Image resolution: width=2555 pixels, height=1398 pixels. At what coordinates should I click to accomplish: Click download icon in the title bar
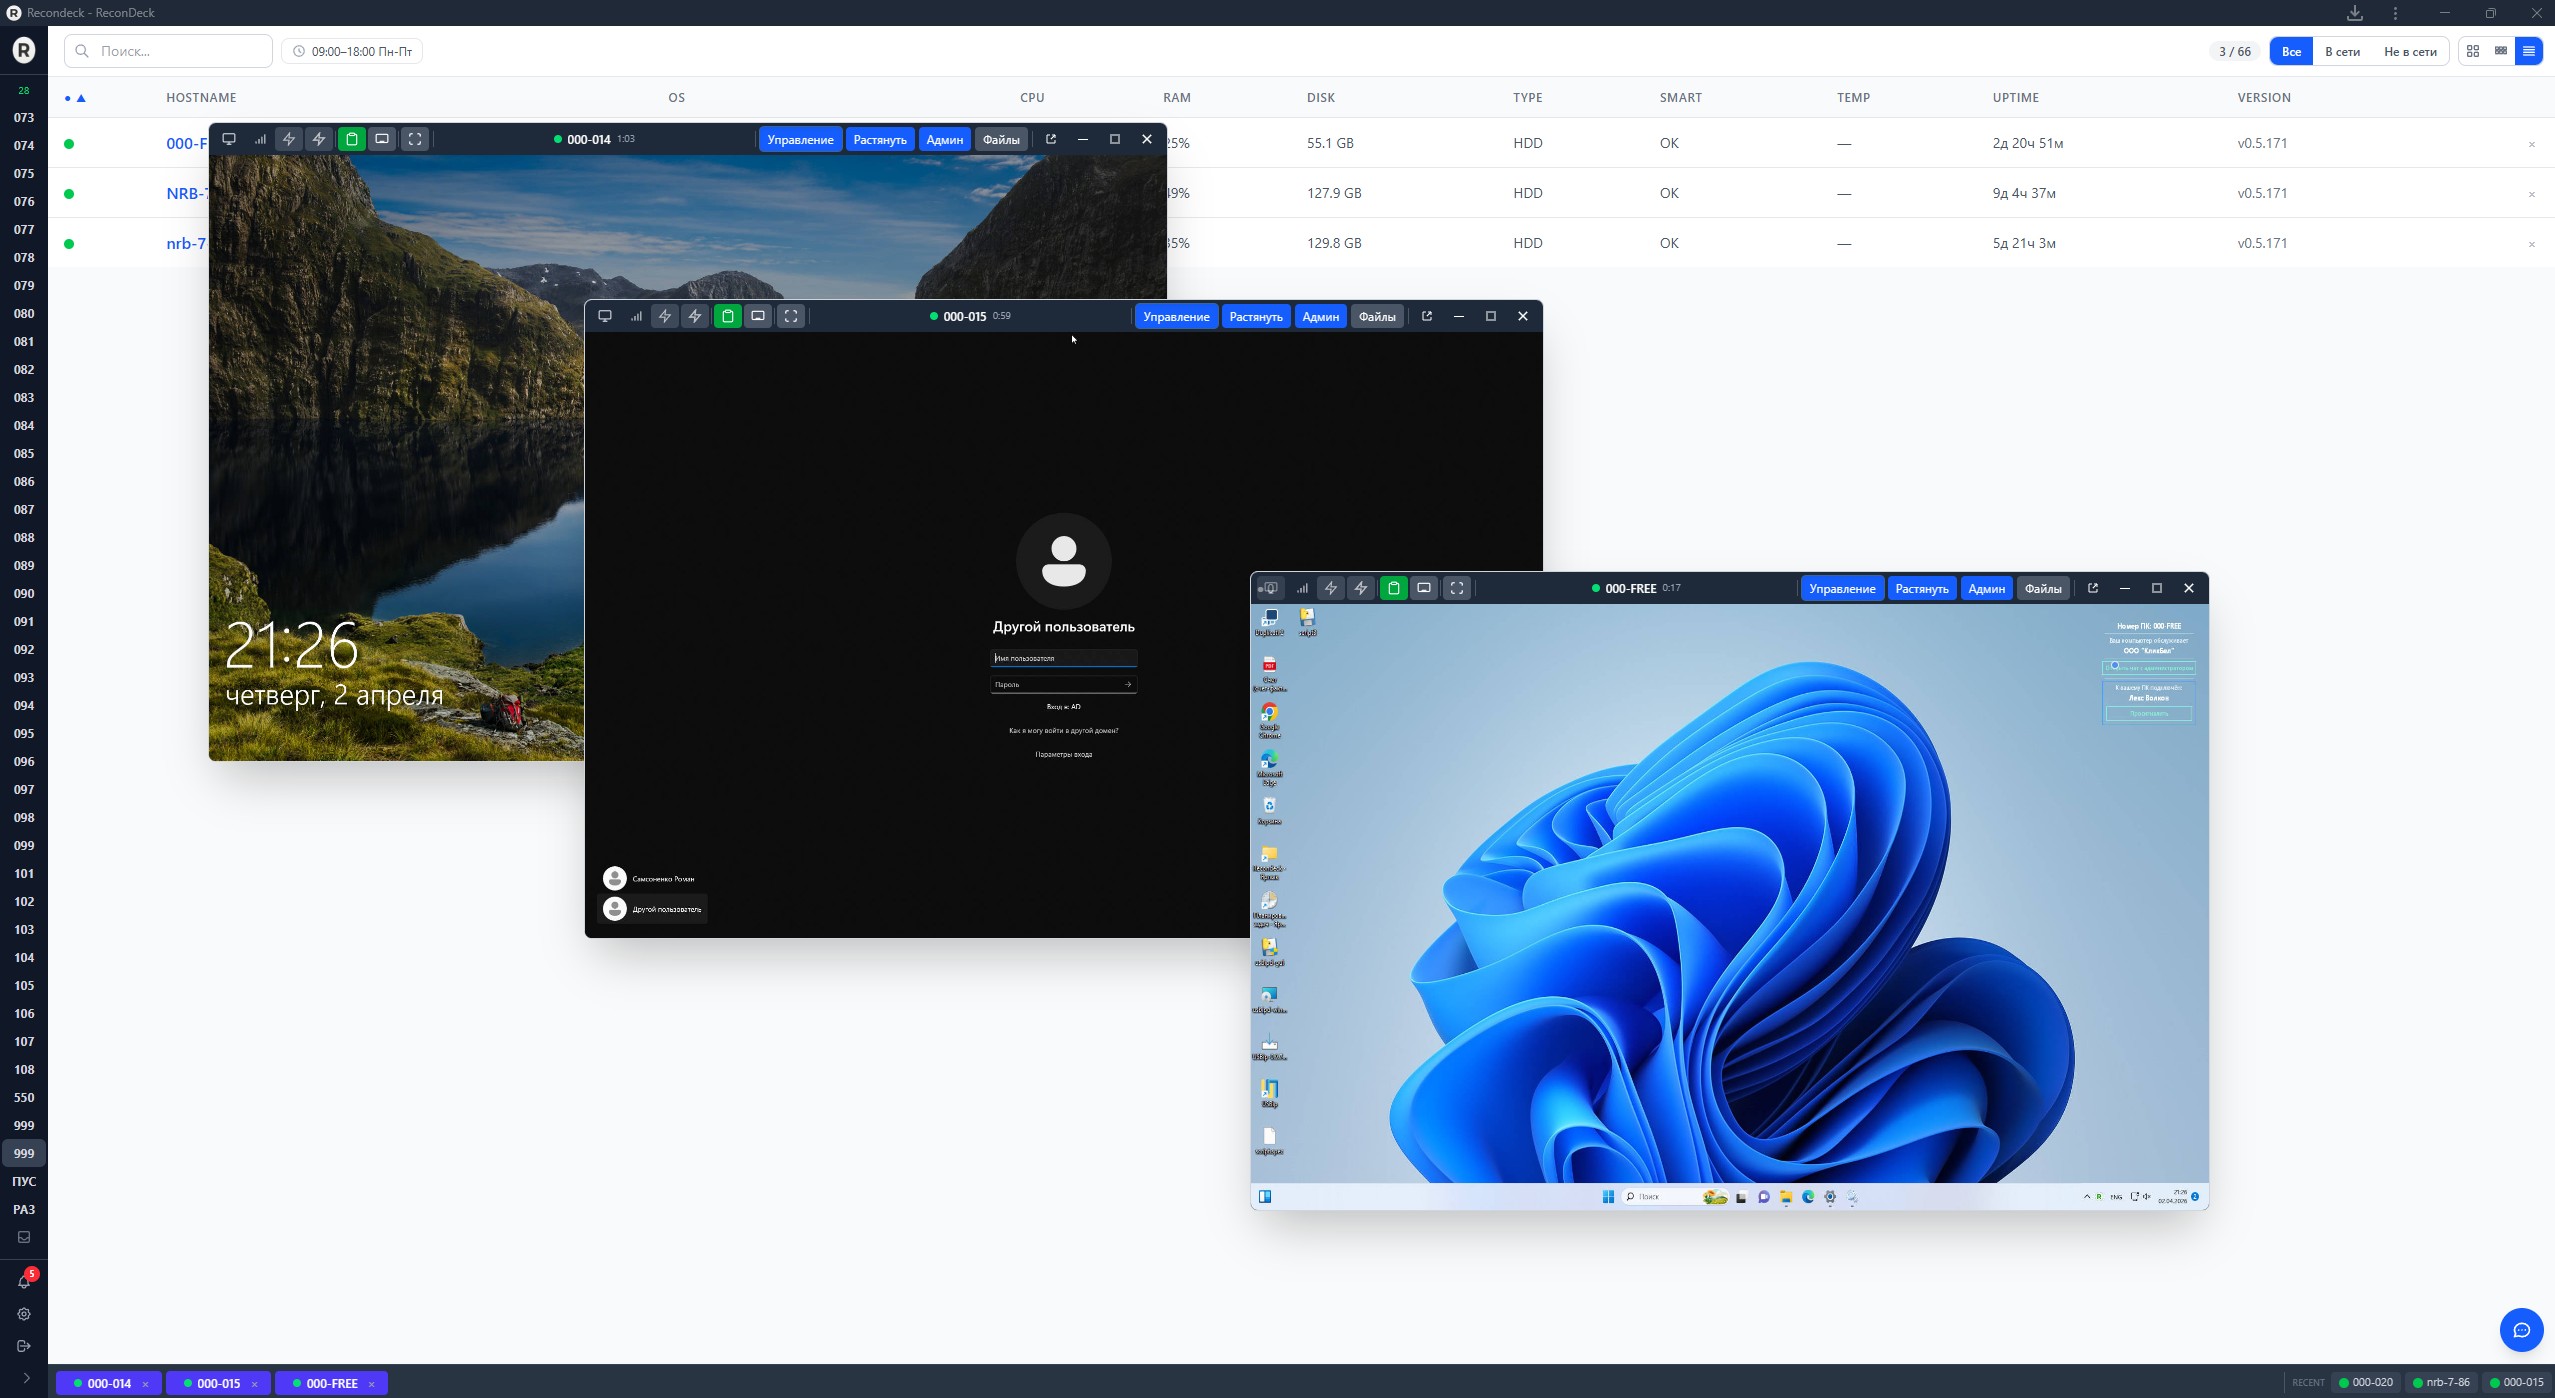2355,13
